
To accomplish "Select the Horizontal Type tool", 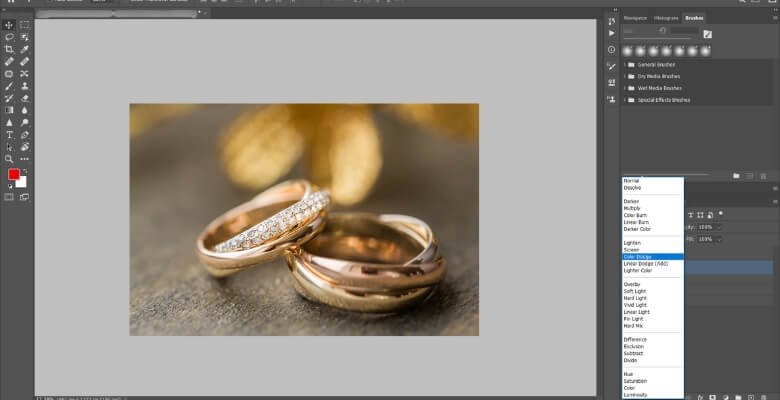I will (x=9, y=135).
